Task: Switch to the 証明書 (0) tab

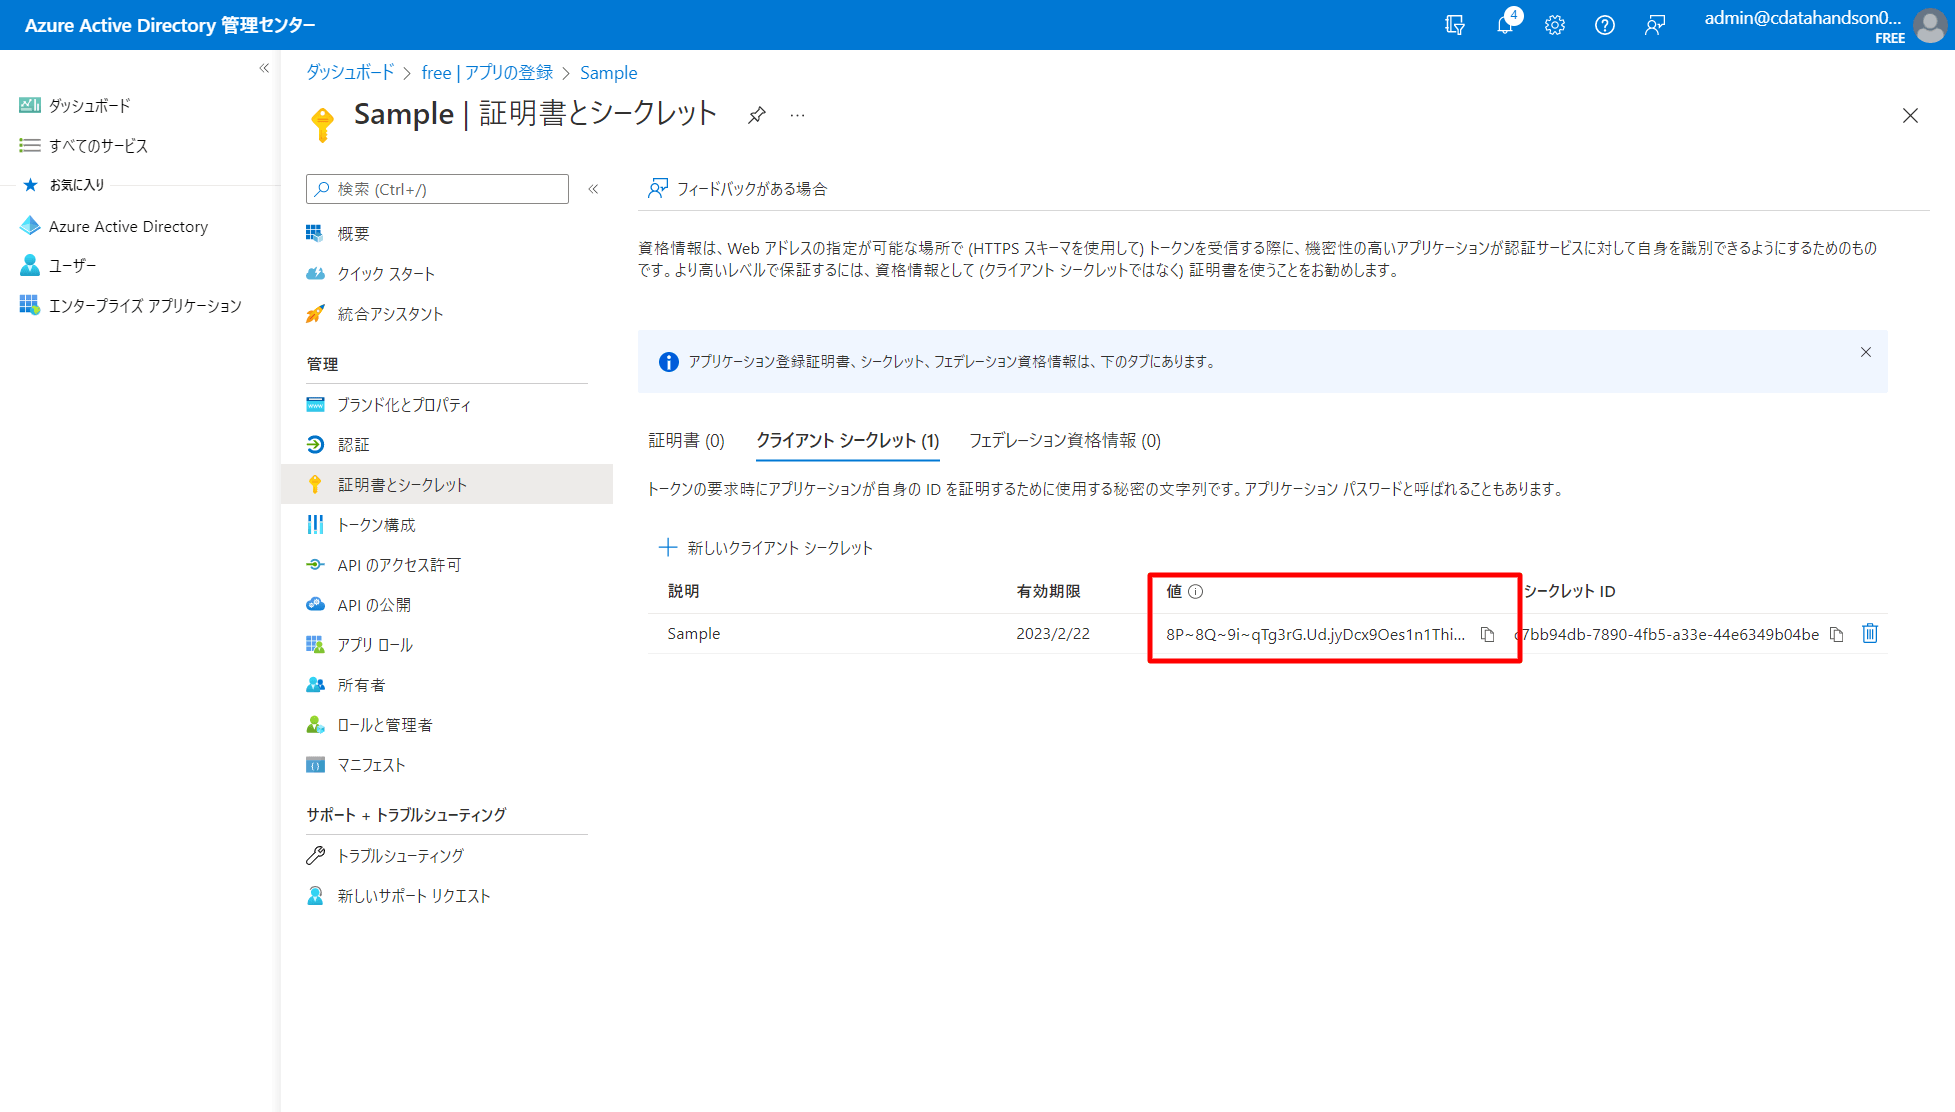Action: pos(686,440)
